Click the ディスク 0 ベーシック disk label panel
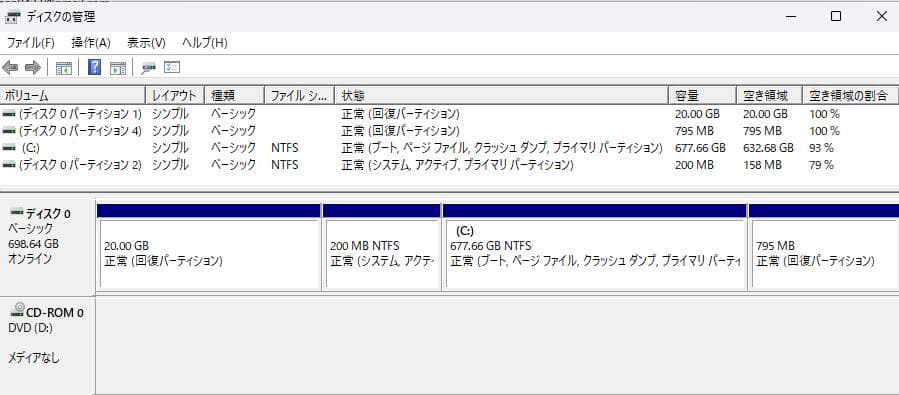Image resolution: width=899 pixels, height=395 pixels. click(47, 247)
